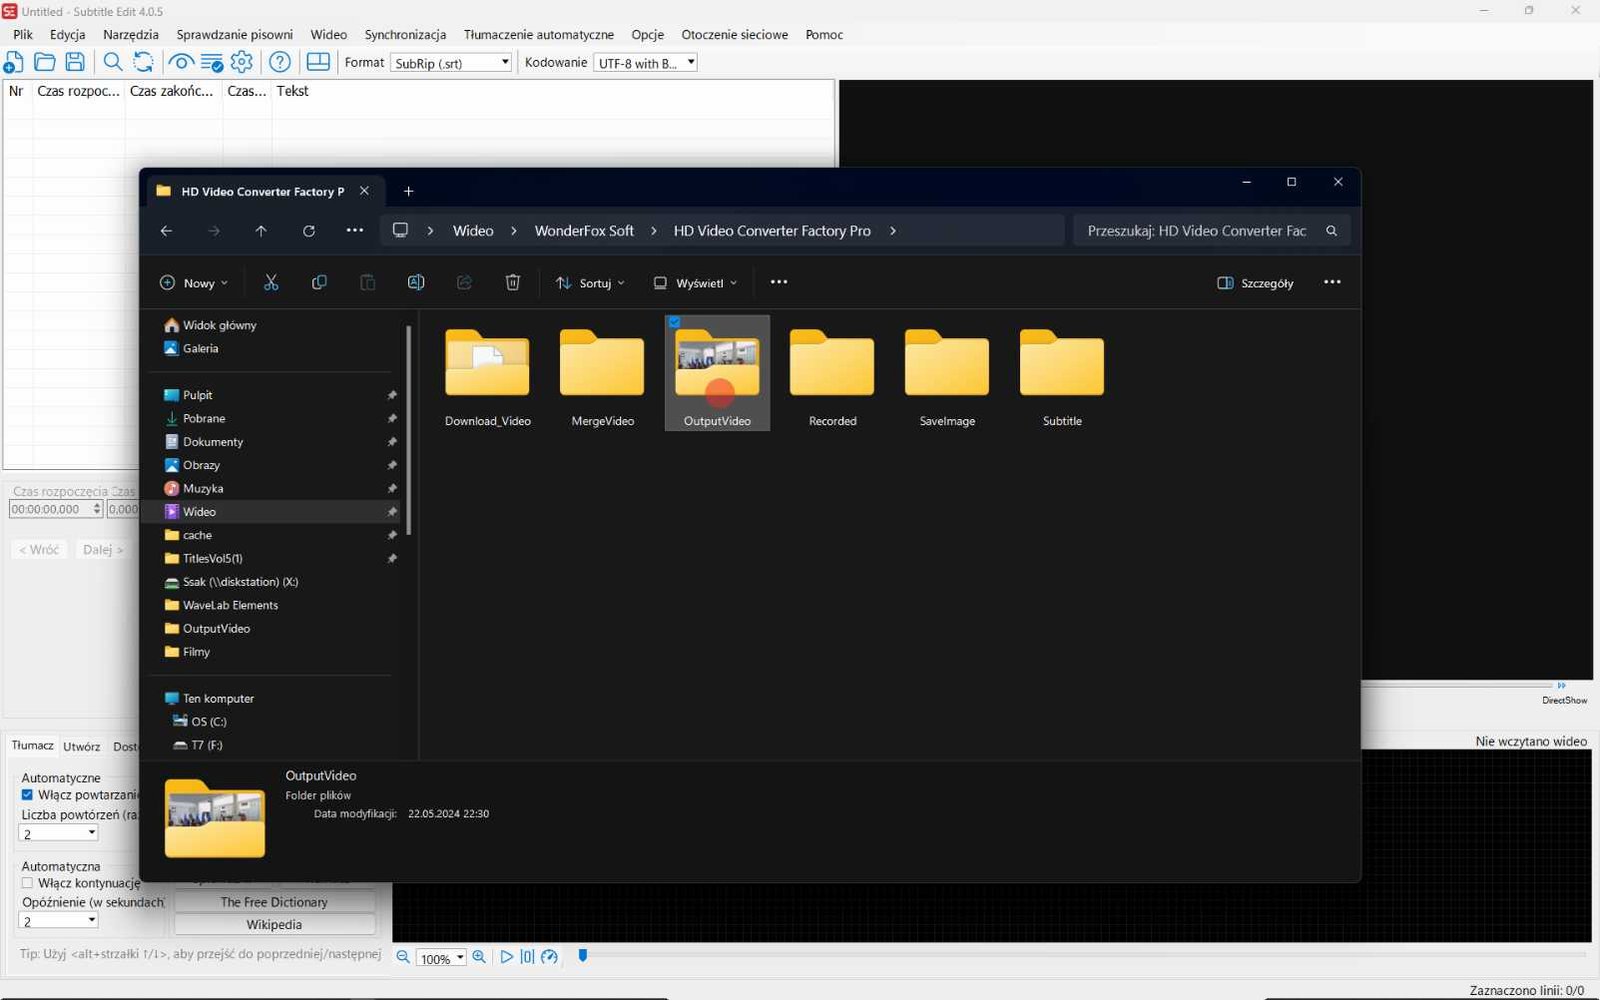Click WonderFox Soft in breadcrumb path

584,231
